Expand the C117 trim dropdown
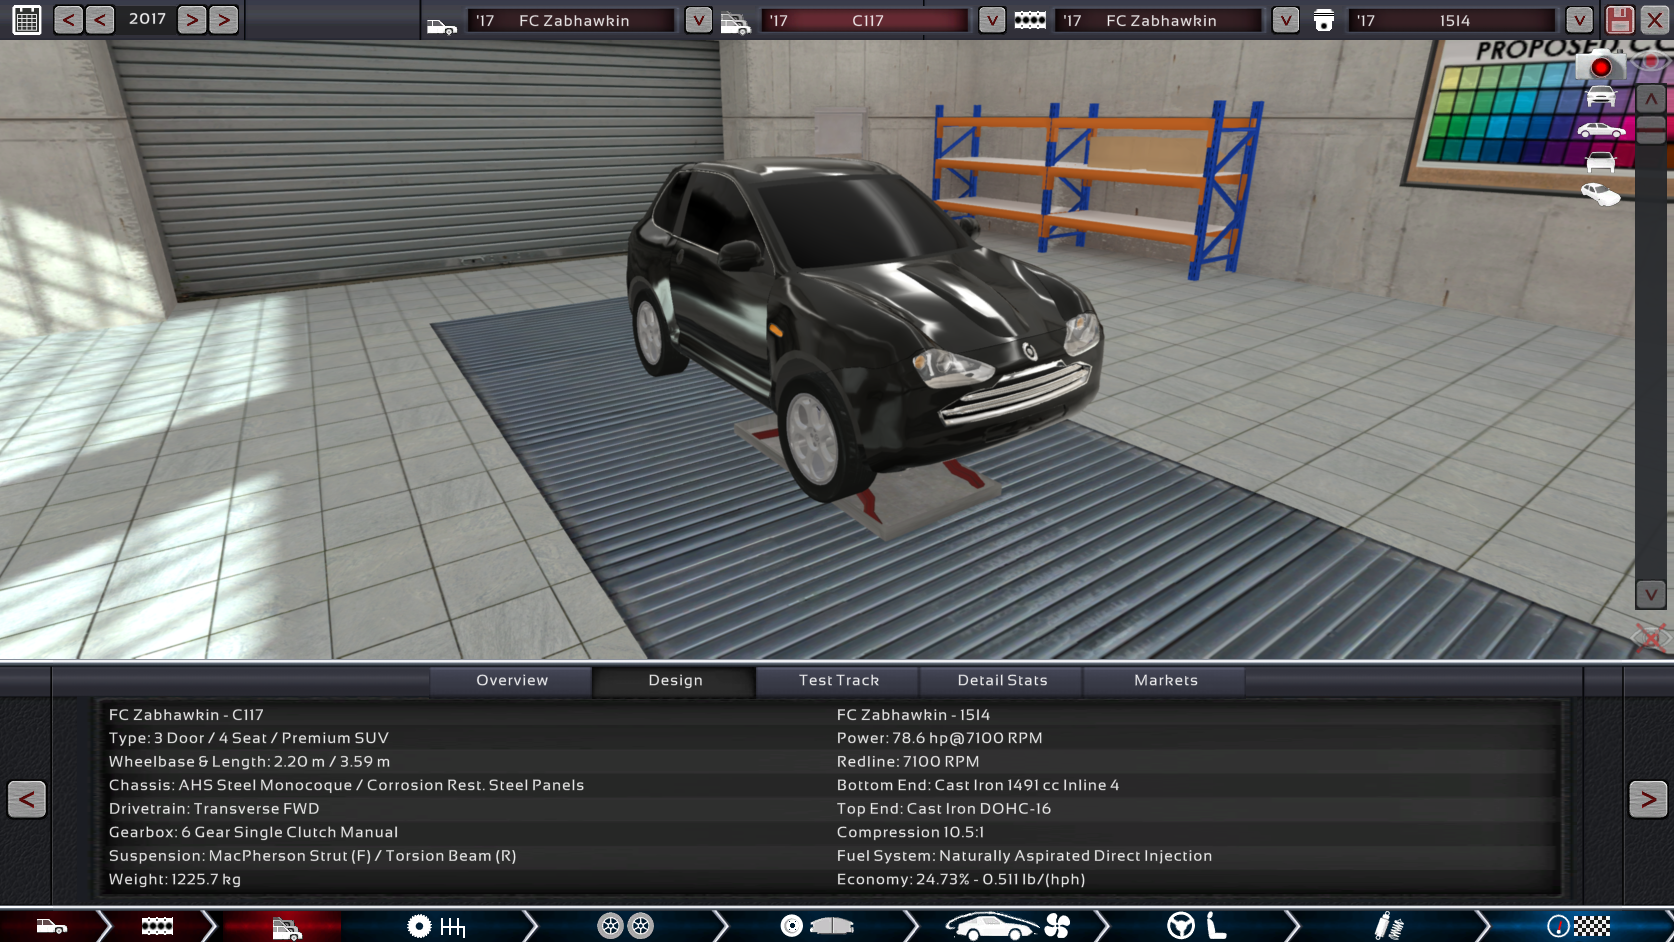The image size is (1674, 942). tap(991, 20)
